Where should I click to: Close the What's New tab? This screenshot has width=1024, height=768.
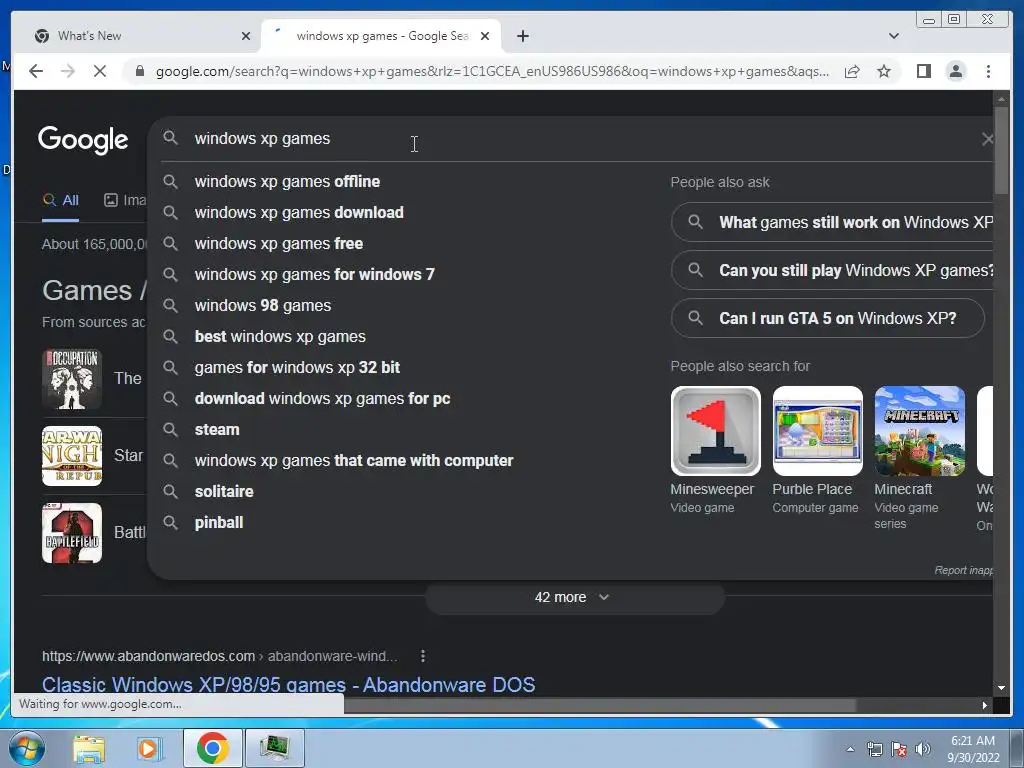pos(246,36)
